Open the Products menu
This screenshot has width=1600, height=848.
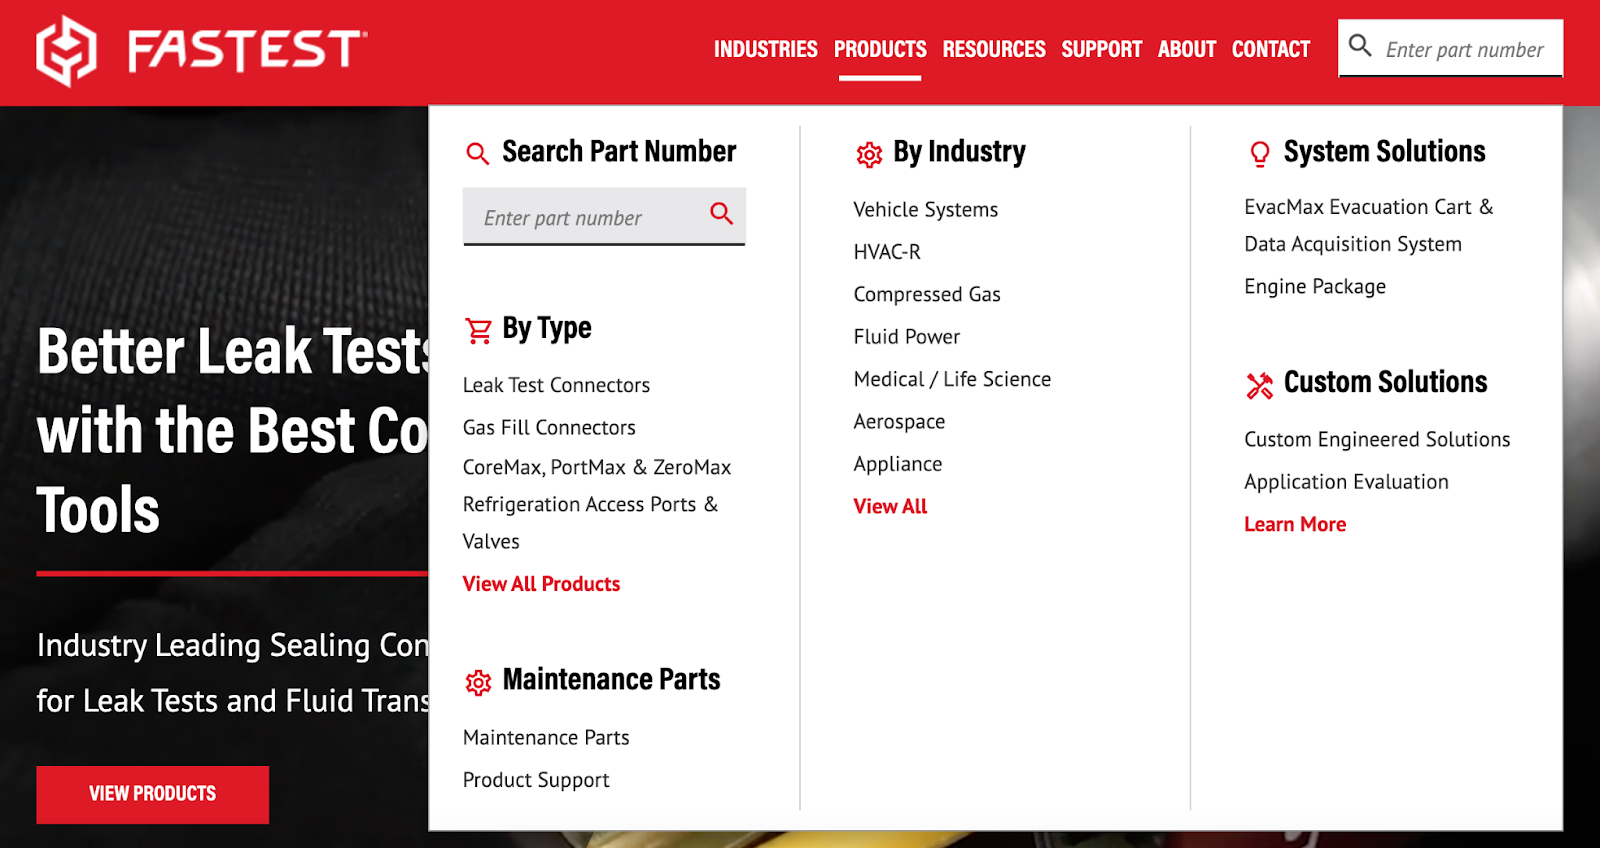tap(880, 49)
